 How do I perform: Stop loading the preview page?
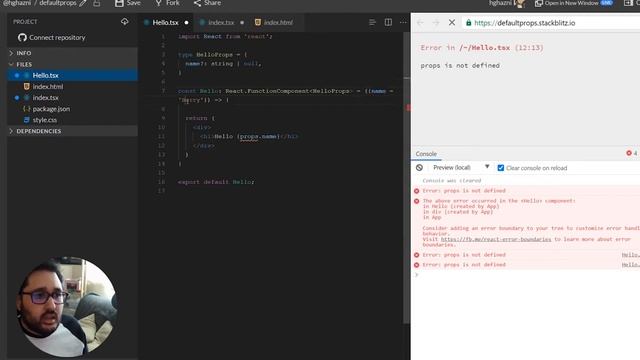452,22
